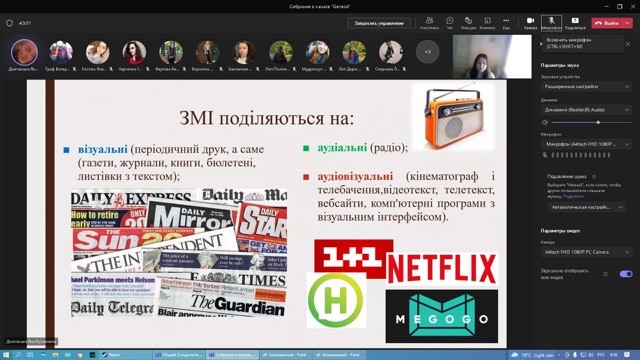Select the A4tech FHD 1080P PC Camera dropdown
This screenshot has height=360, width=640.
pos(587,252)
